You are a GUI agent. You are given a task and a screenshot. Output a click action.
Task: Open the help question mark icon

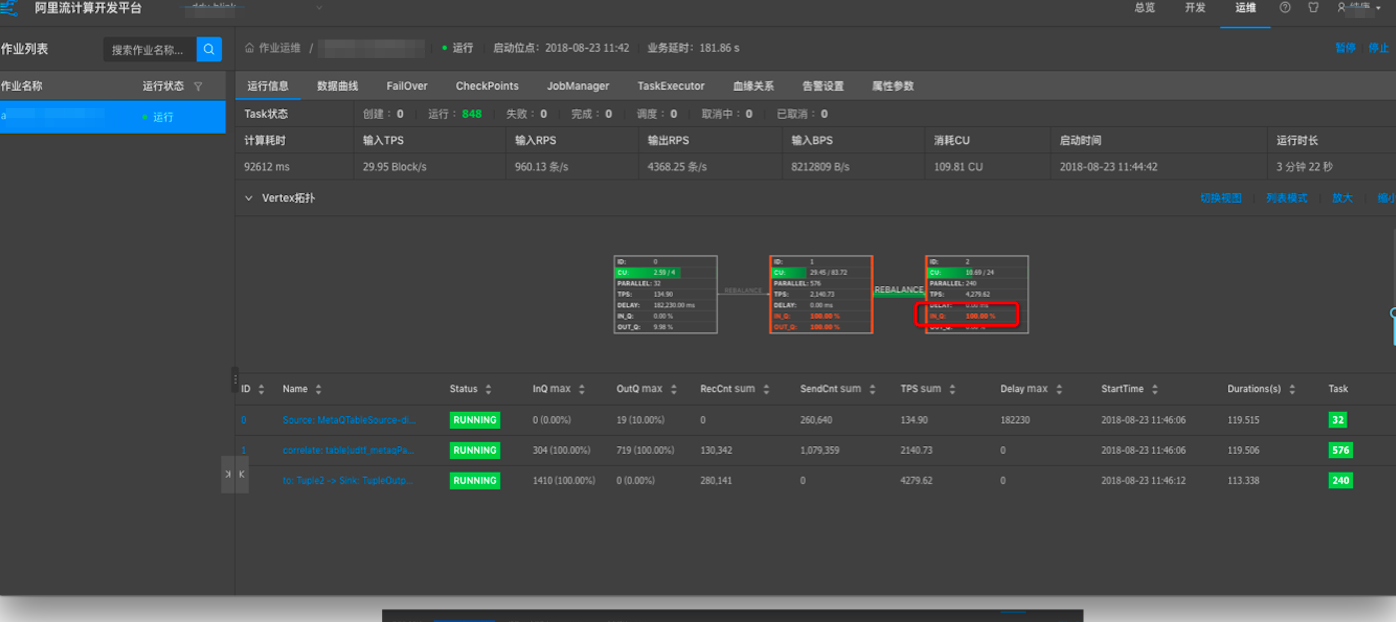(x=1285, y=8)
